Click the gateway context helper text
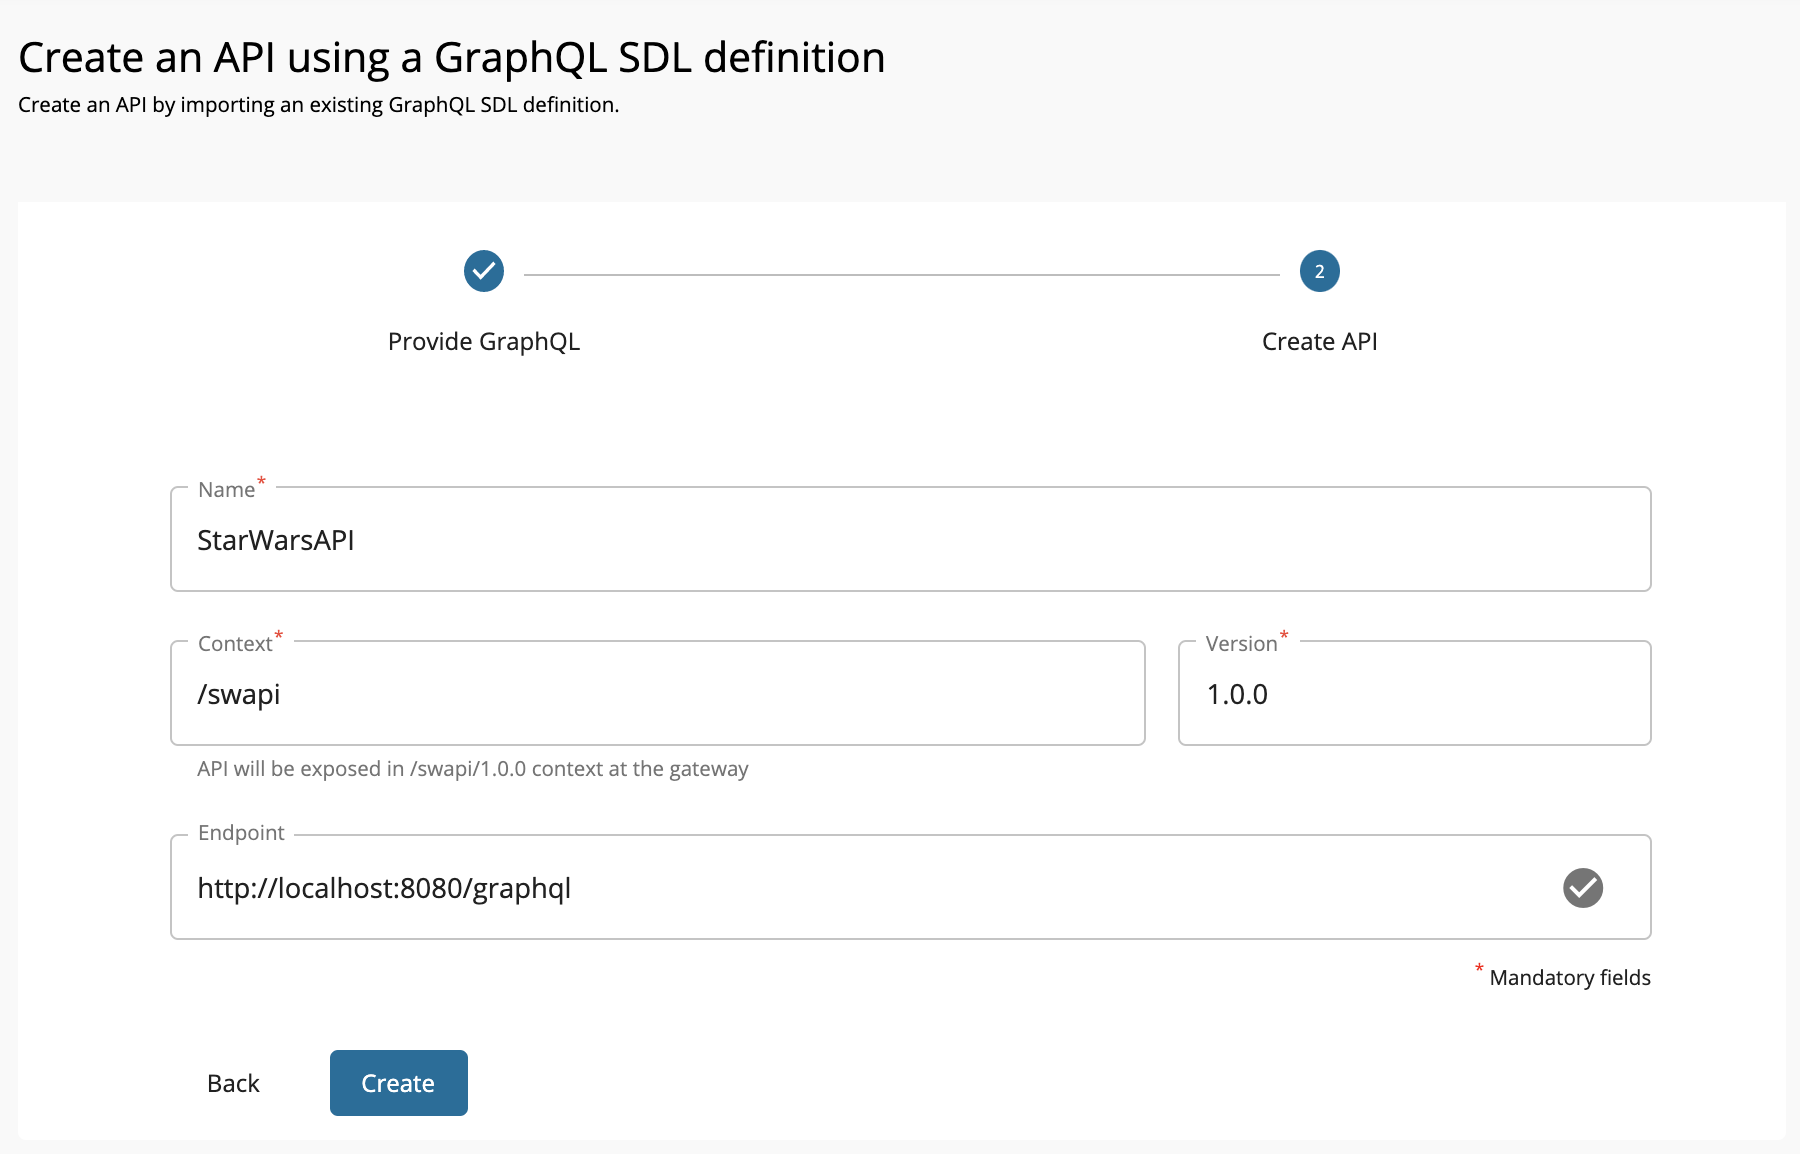 [473, 769]
